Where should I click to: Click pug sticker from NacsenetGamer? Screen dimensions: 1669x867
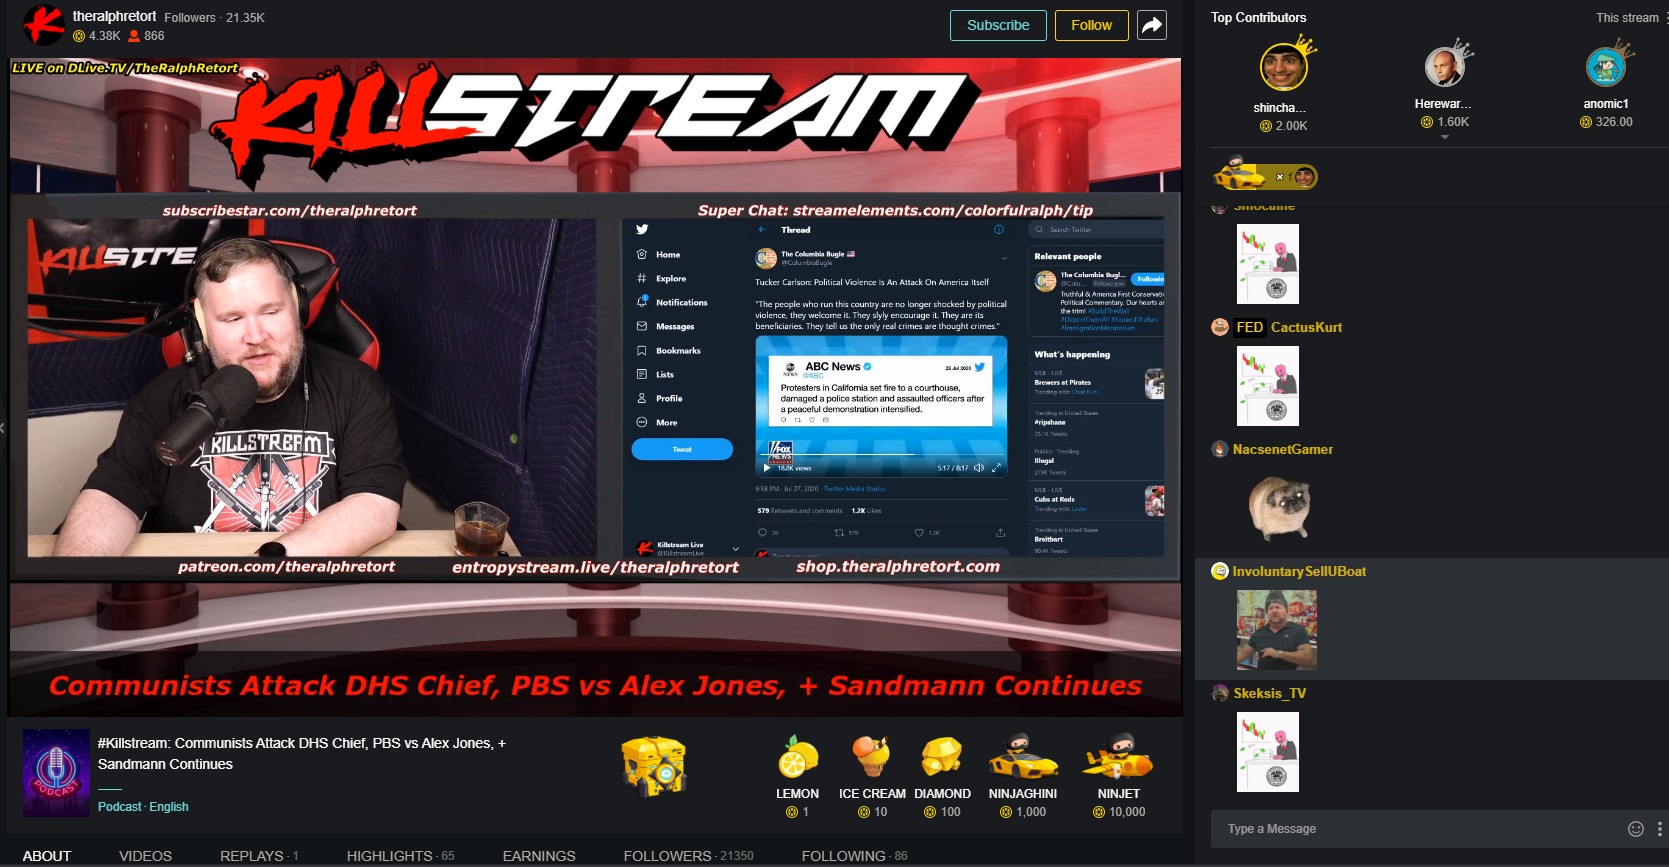pos(1280,508)
